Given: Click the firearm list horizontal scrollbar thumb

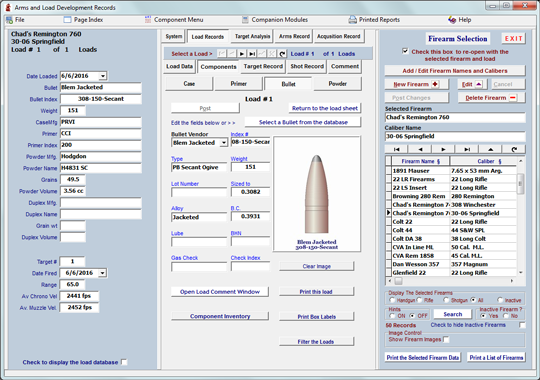Looking at the screenshot, I should (x=398, y=281).
